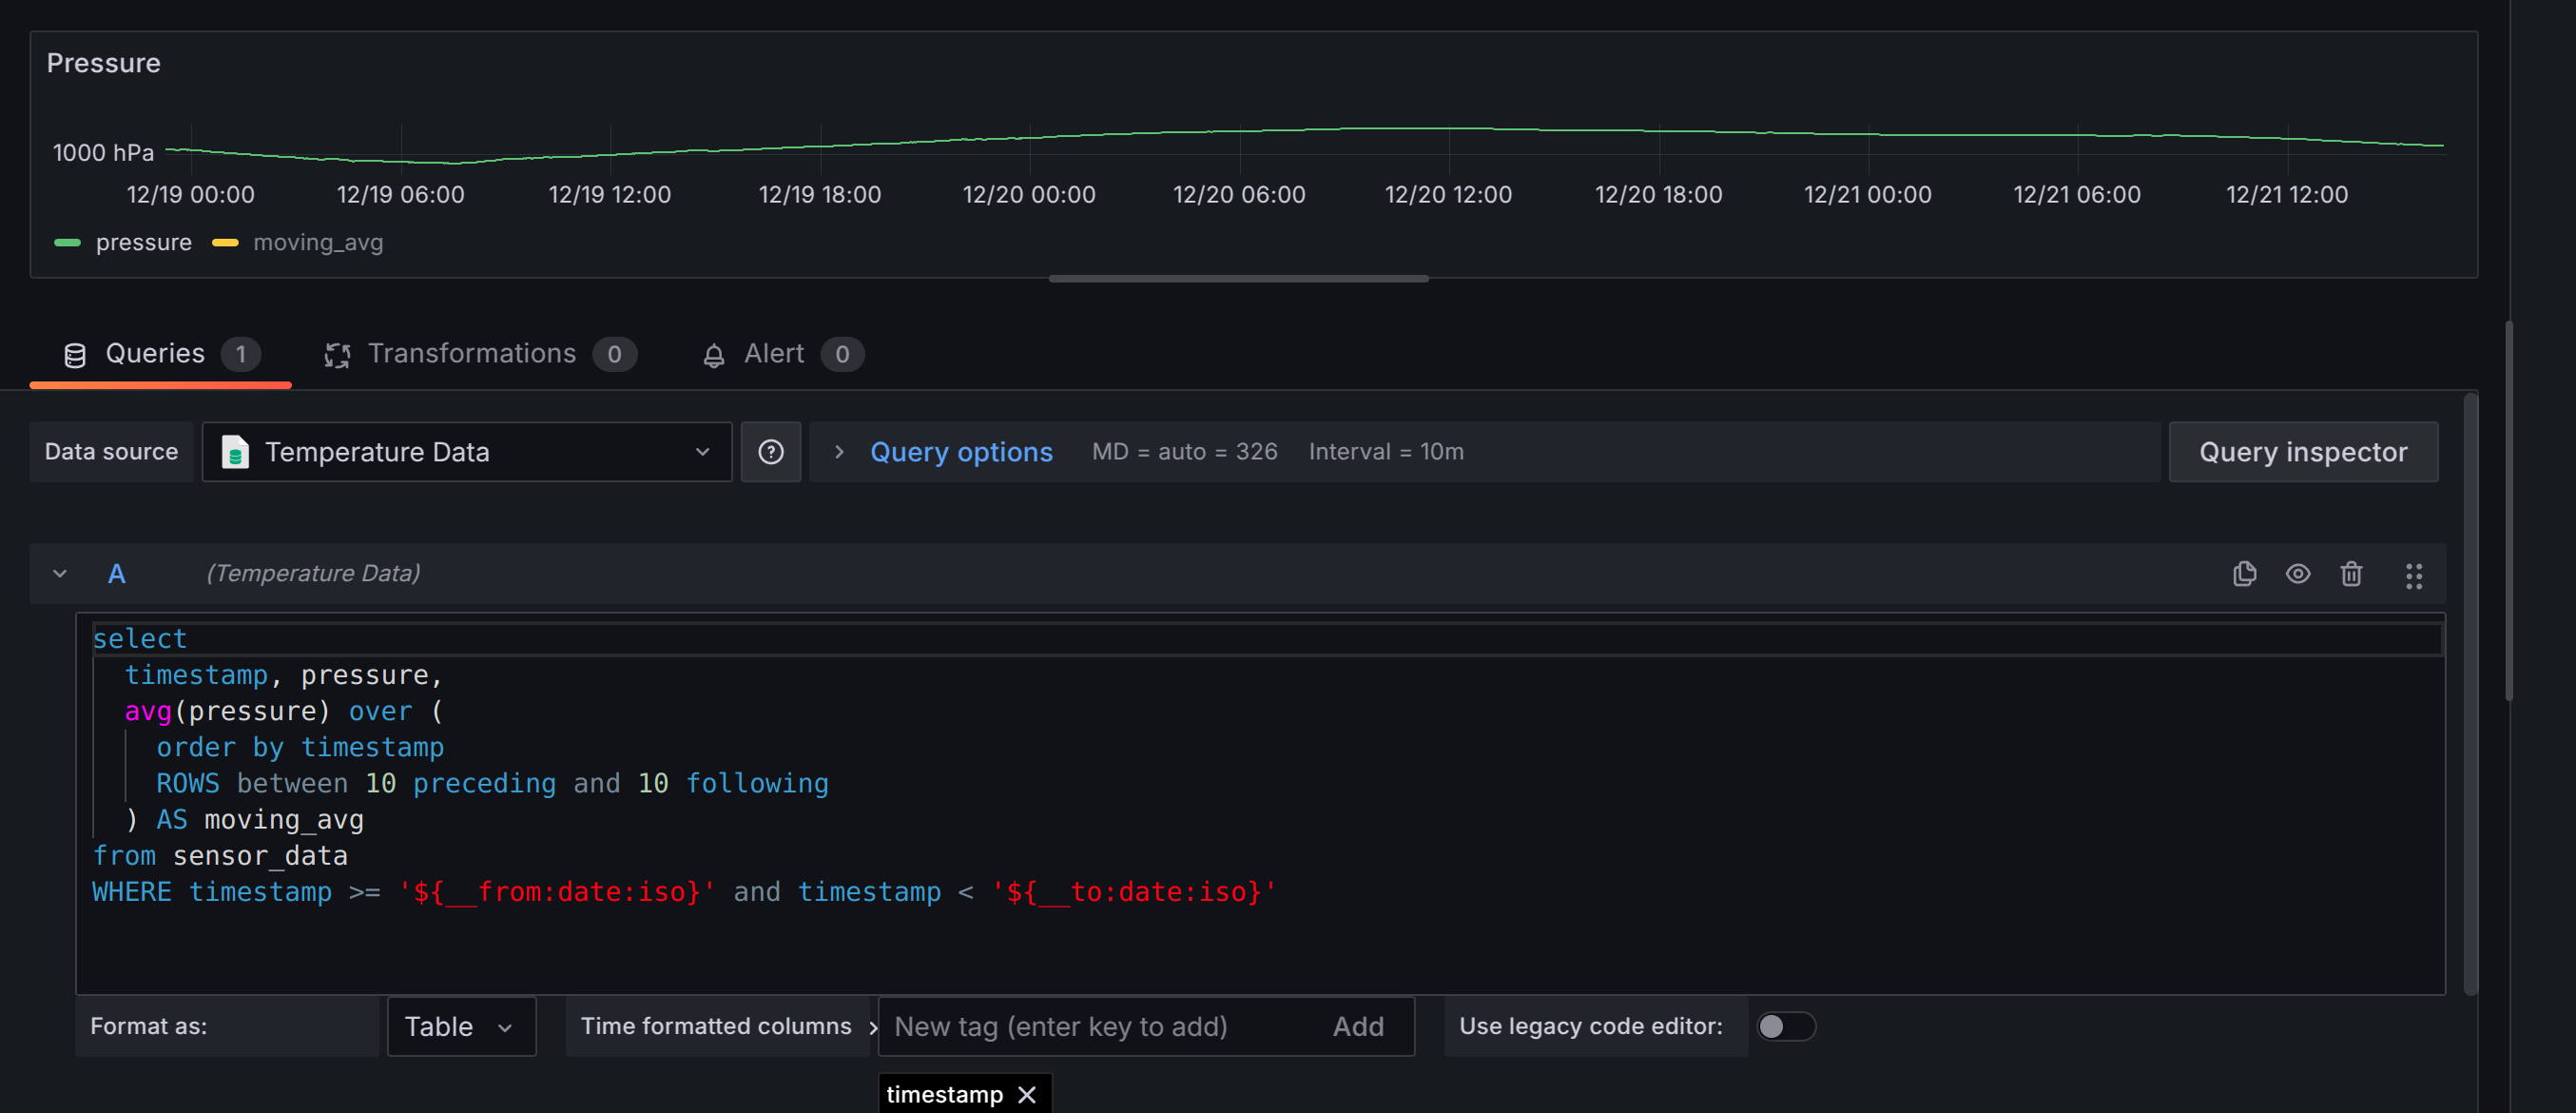Viewport: 2576px width, 1113px height.
Task: Remove the timestamp tag with X
Action: [x=1027, y=1094]
